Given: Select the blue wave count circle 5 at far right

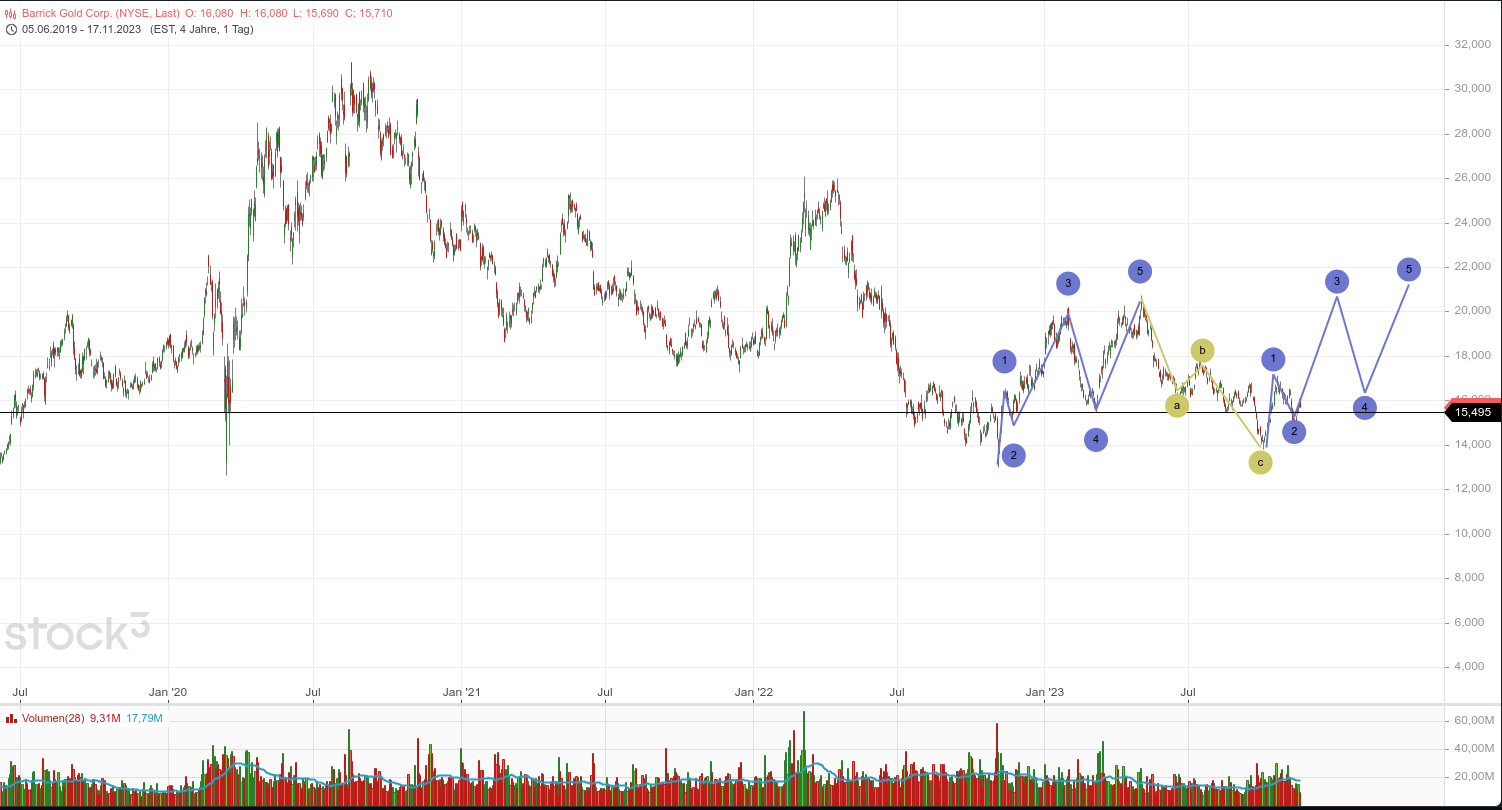Looking at the screenshot, I should point(1410,269).
